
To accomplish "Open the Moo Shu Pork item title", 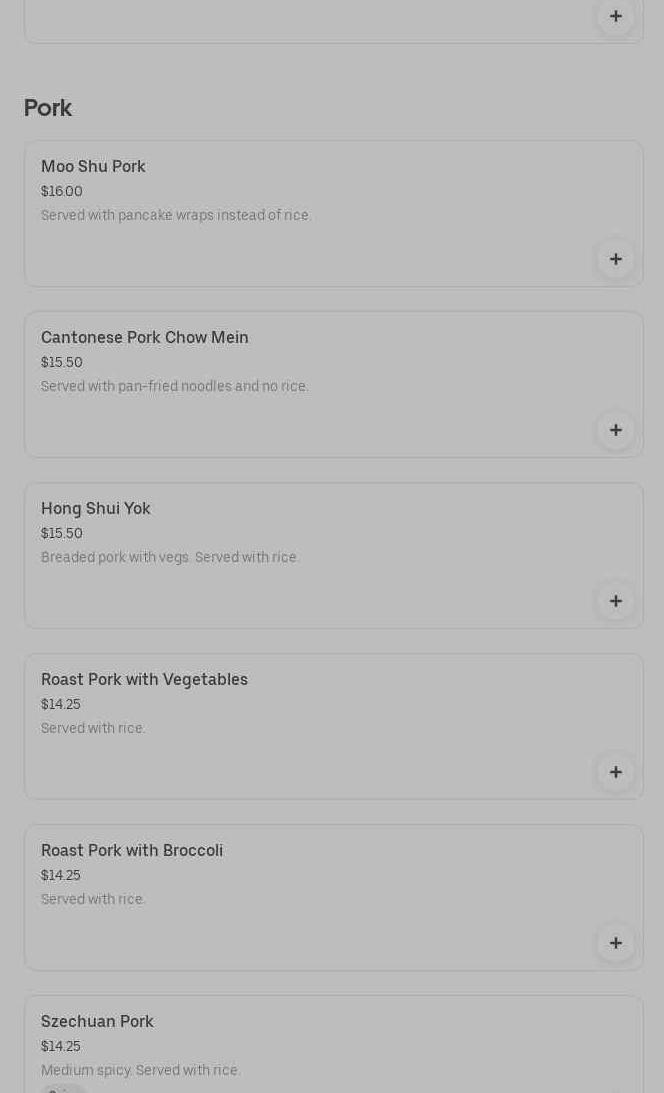I will pos(93,167).
